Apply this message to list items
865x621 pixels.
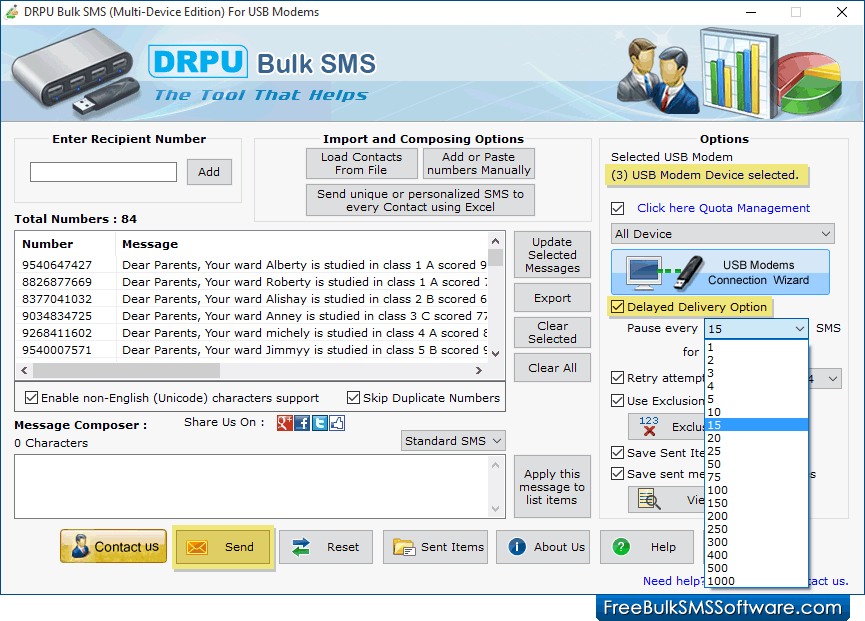(x=552, y=487)
